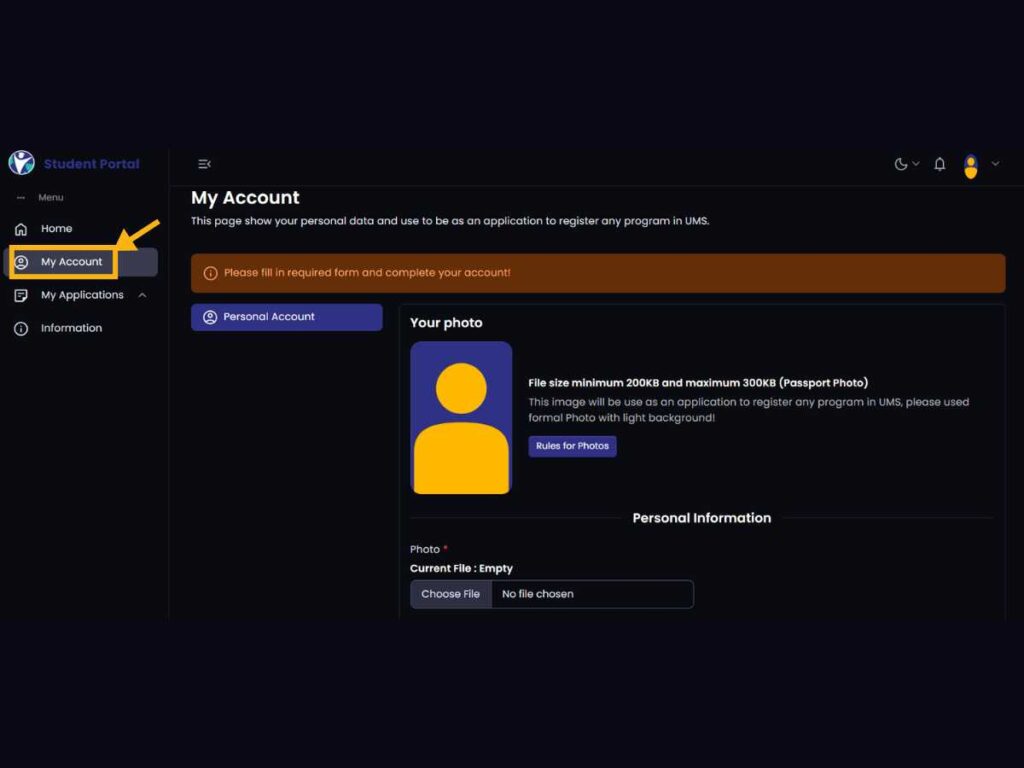Collapse the My Applications chevron
Viewport: 1024px width, 768px height.
pos(142,295)
